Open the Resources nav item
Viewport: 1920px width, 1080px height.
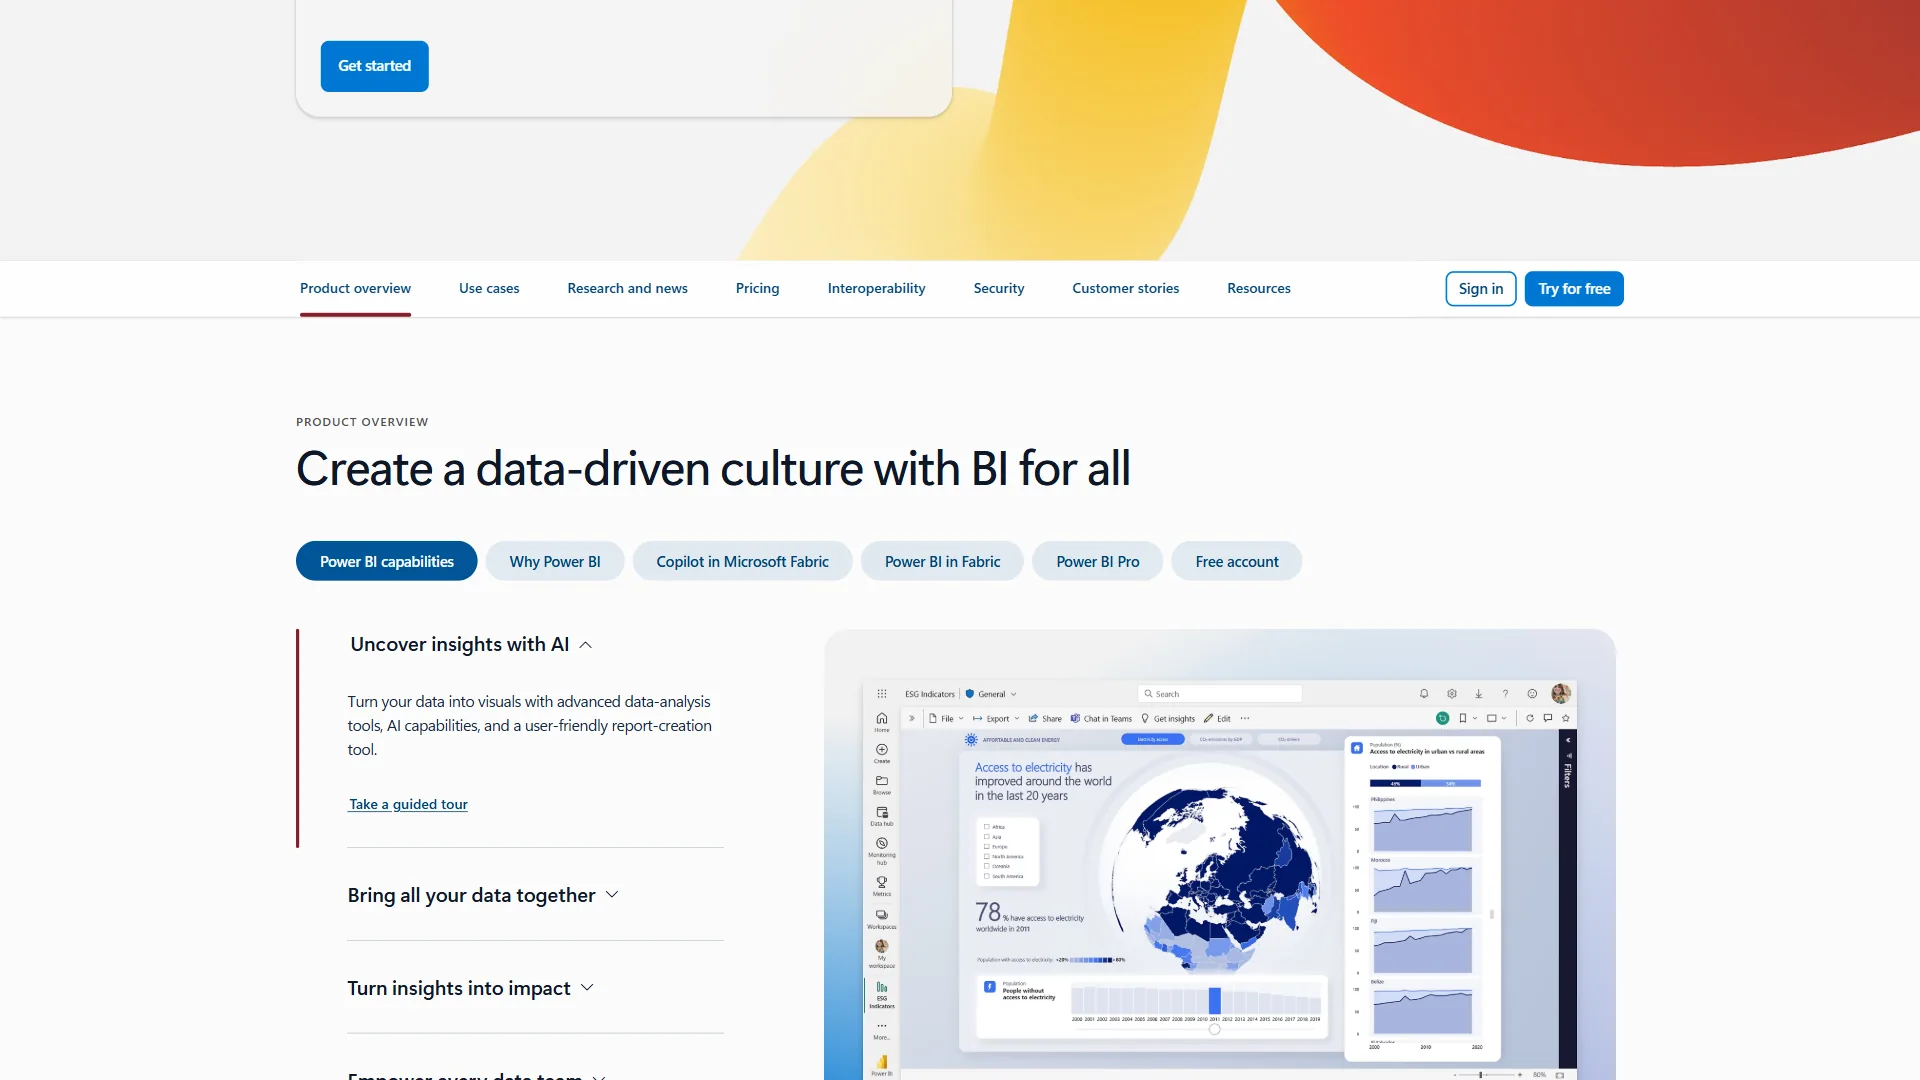point(1258,288)
